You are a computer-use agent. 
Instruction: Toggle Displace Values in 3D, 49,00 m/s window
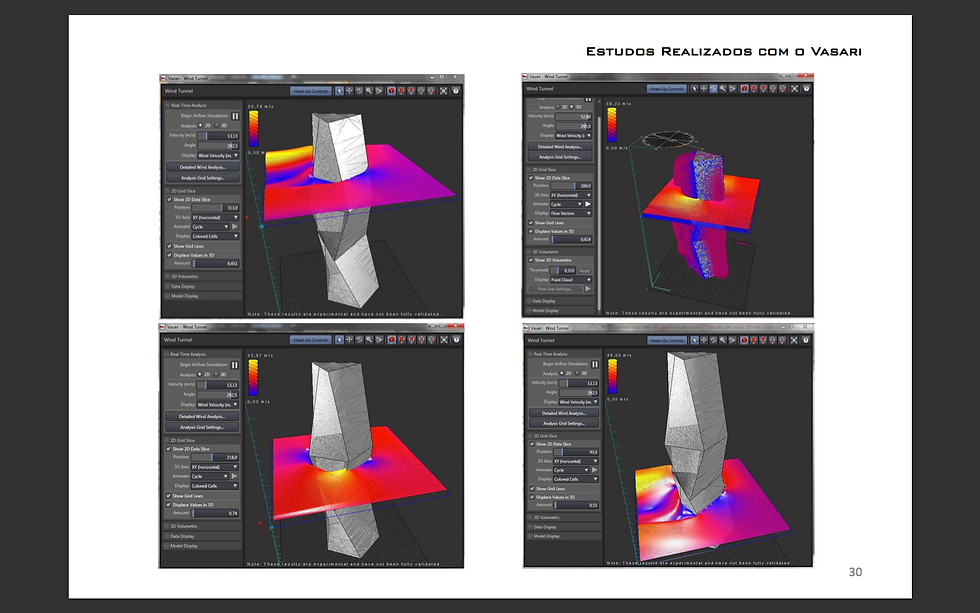pos(532,497)
